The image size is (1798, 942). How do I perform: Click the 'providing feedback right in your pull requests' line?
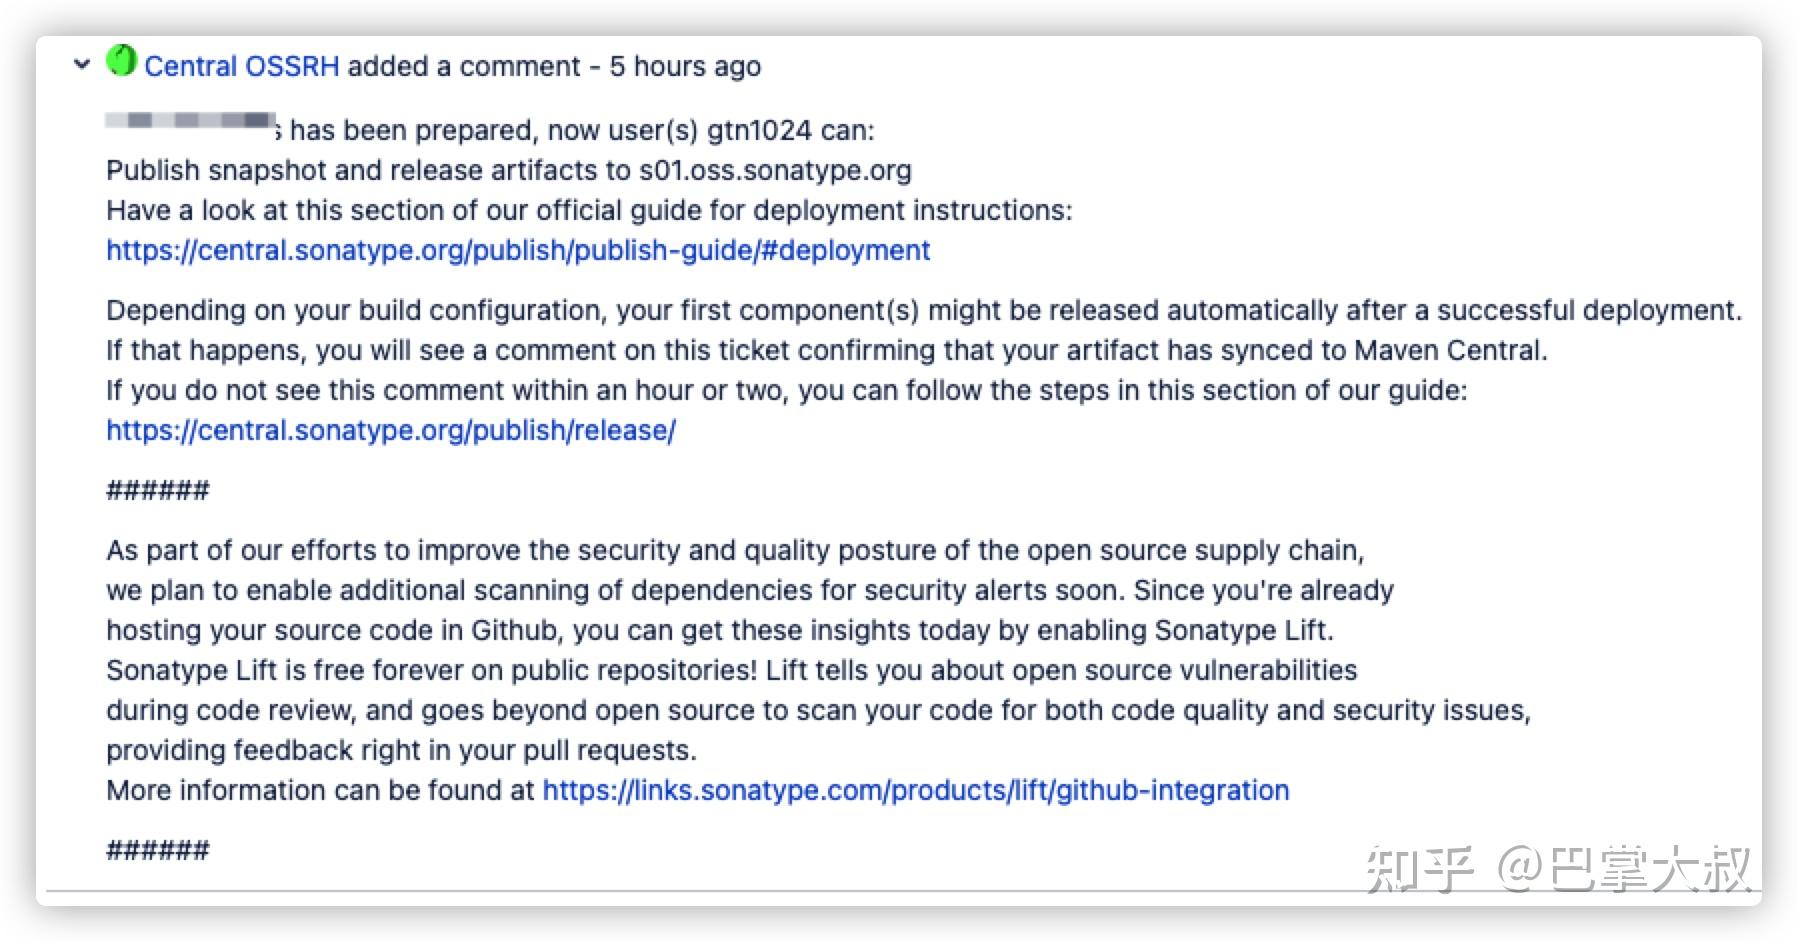click(401, 750)
